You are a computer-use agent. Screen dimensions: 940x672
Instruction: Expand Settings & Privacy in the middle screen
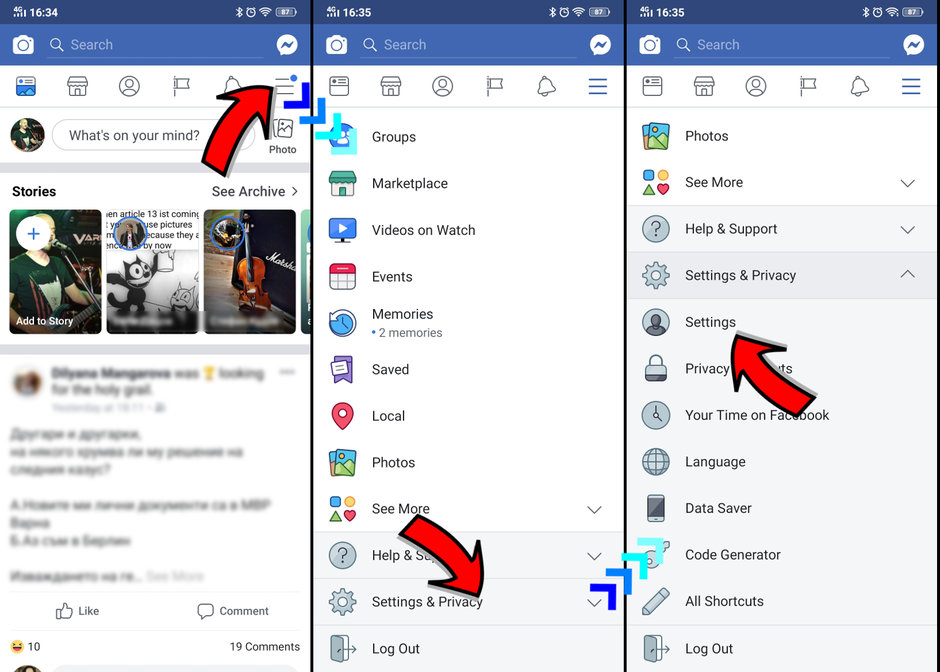click(469, 602)
